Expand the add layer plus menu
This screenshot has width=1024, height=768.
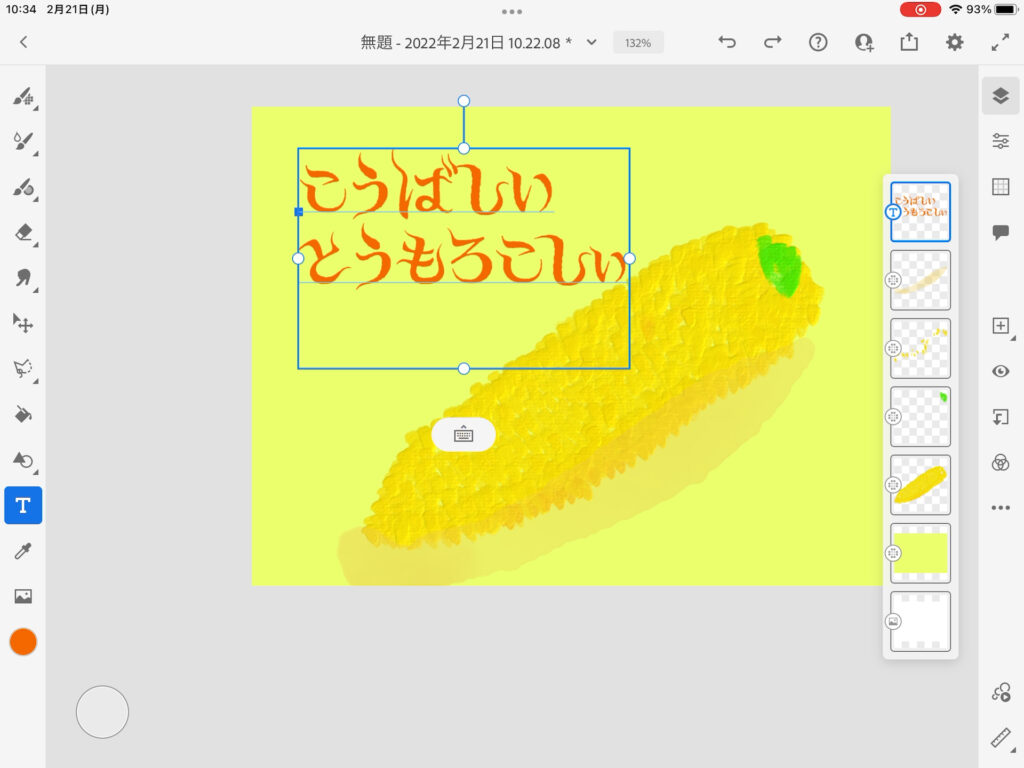[x=1000, y=326]
